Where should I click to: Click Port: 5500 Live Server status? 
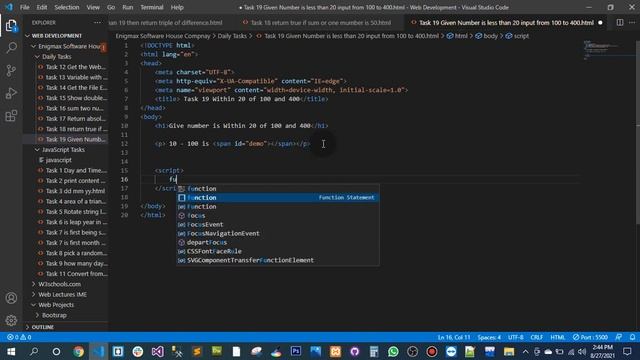pyautogui.click(x=590, y=337)
